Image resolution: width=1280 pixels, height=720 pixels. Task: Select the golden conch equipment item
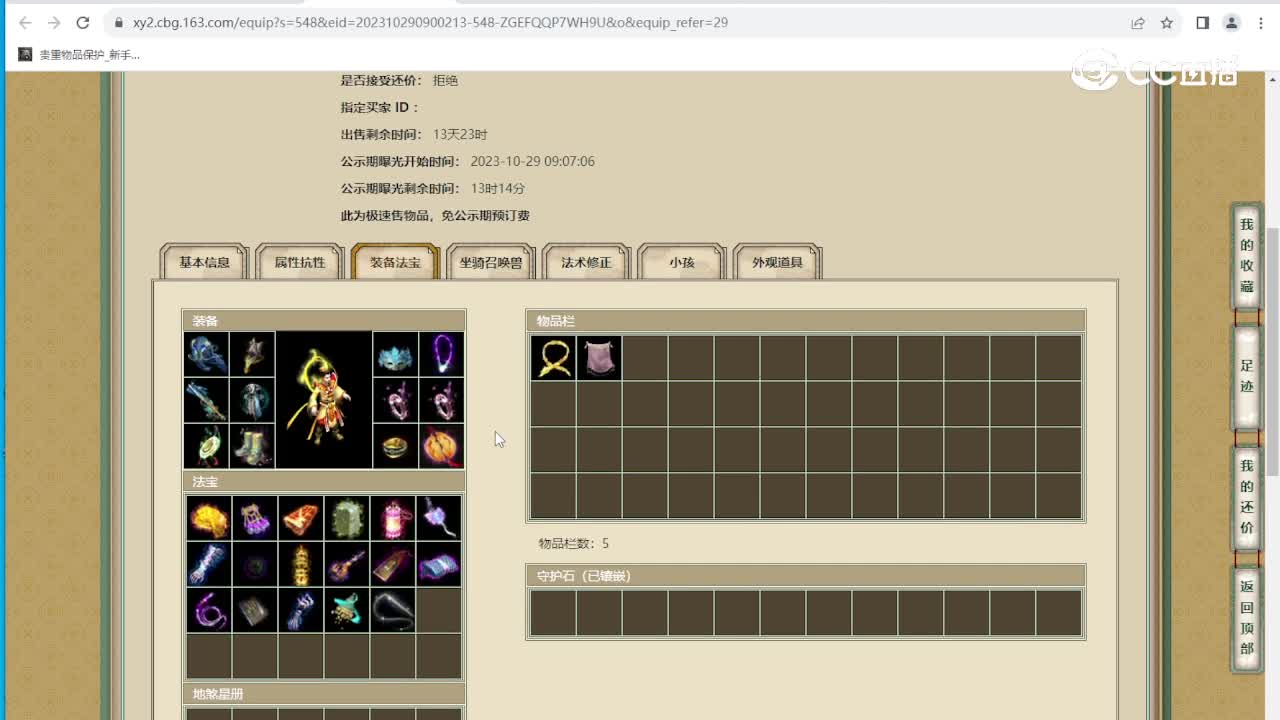pyautogui.click(x=252, y=354)
